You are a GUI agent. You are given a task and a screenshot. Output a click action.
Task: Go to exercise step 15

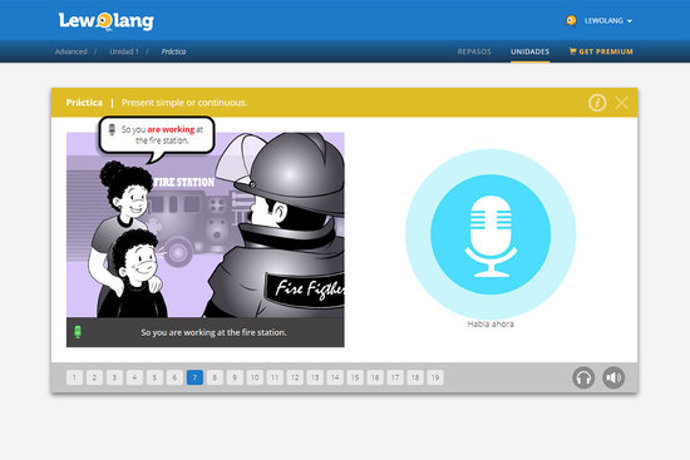coord(355,377)
